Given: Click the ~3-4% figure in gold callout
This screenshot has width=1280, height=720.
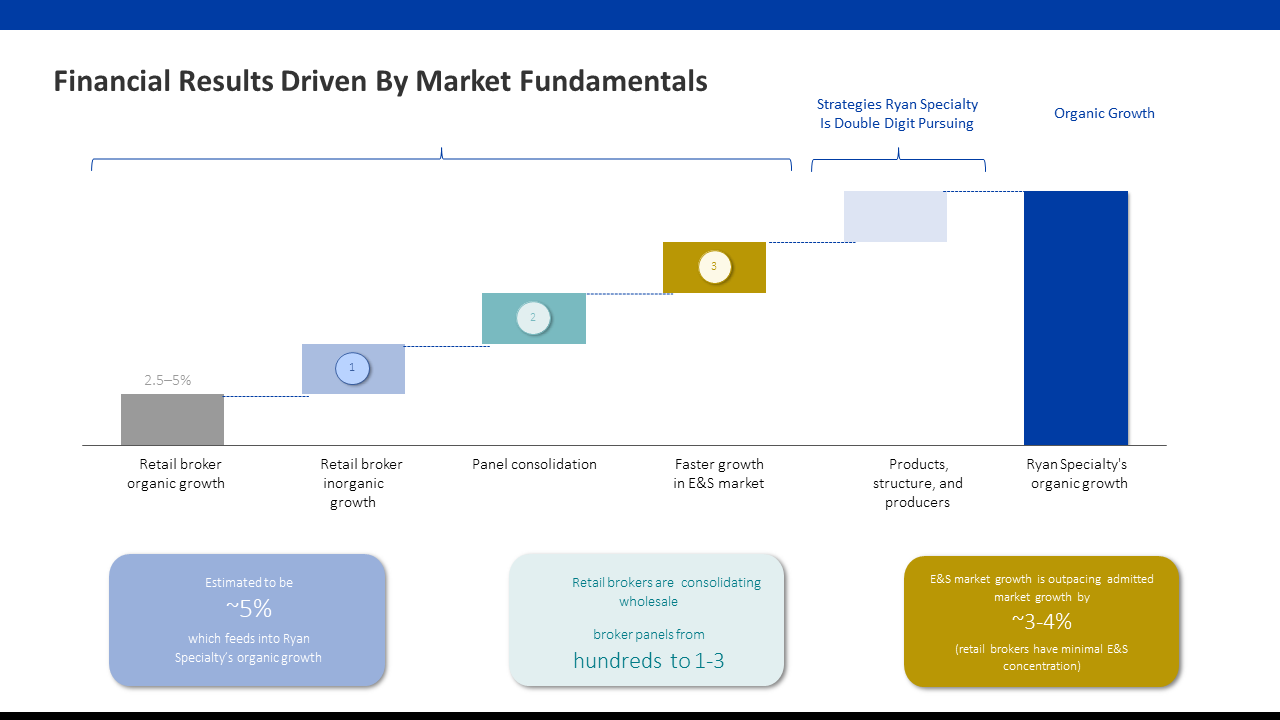Looking at the screenshot, I should click(x=1041, y=622).
